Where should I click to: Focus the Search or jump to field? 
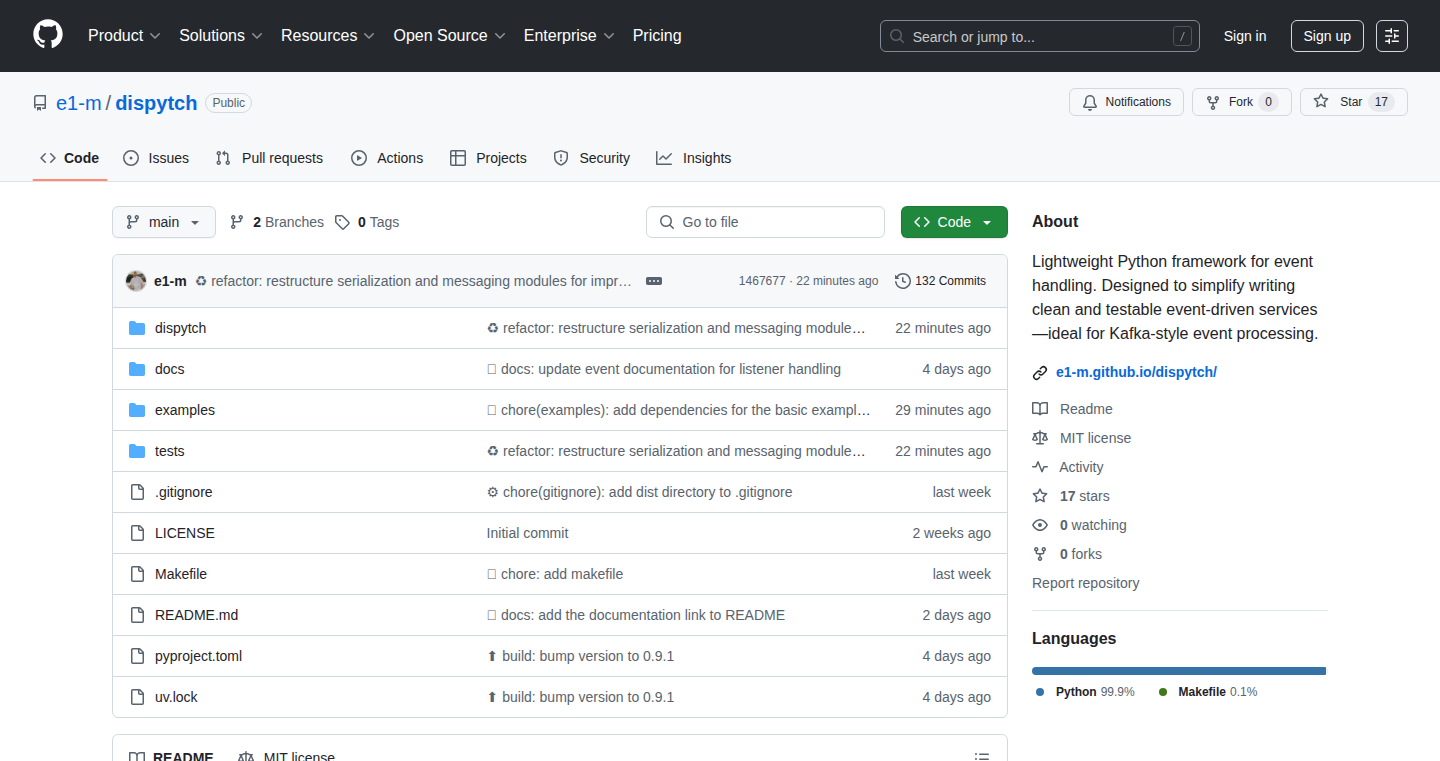[x=1040, y=36]
